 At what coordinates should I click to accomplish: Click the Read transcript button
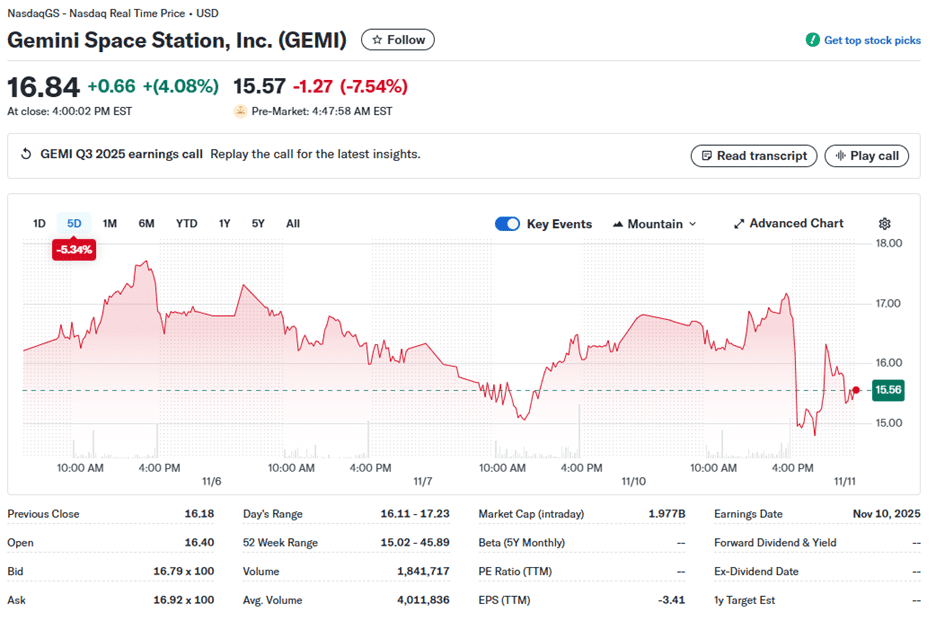click(x=753, y=156)
